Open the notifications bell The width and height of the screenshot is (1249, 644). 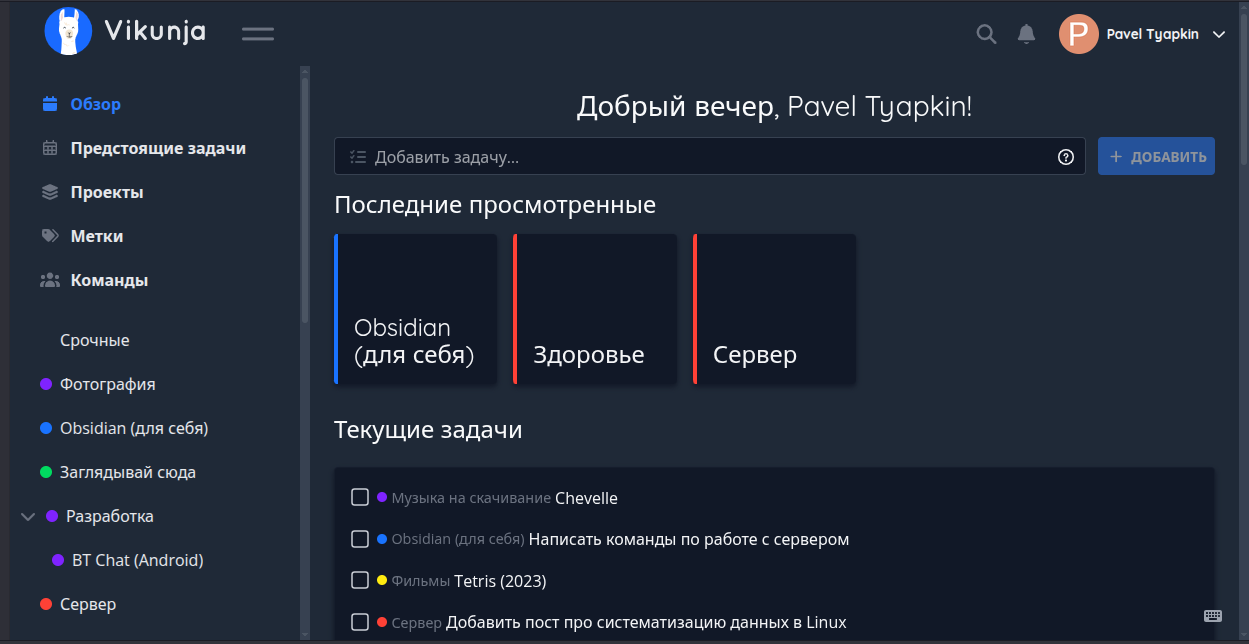pos(1026,35)
